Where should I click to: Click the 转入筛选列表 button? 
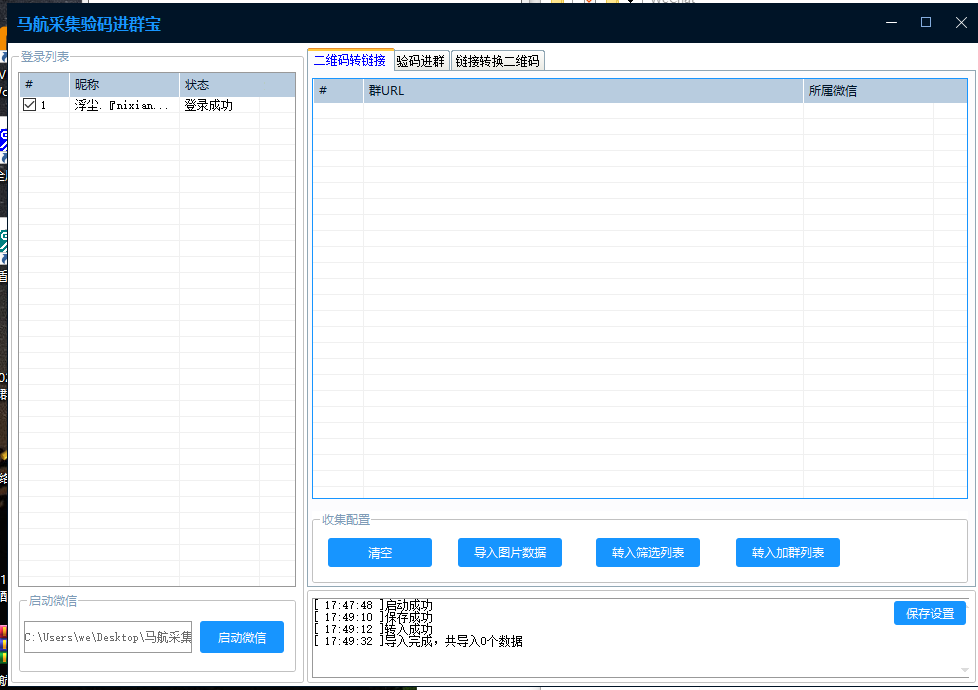click(648, 553)
